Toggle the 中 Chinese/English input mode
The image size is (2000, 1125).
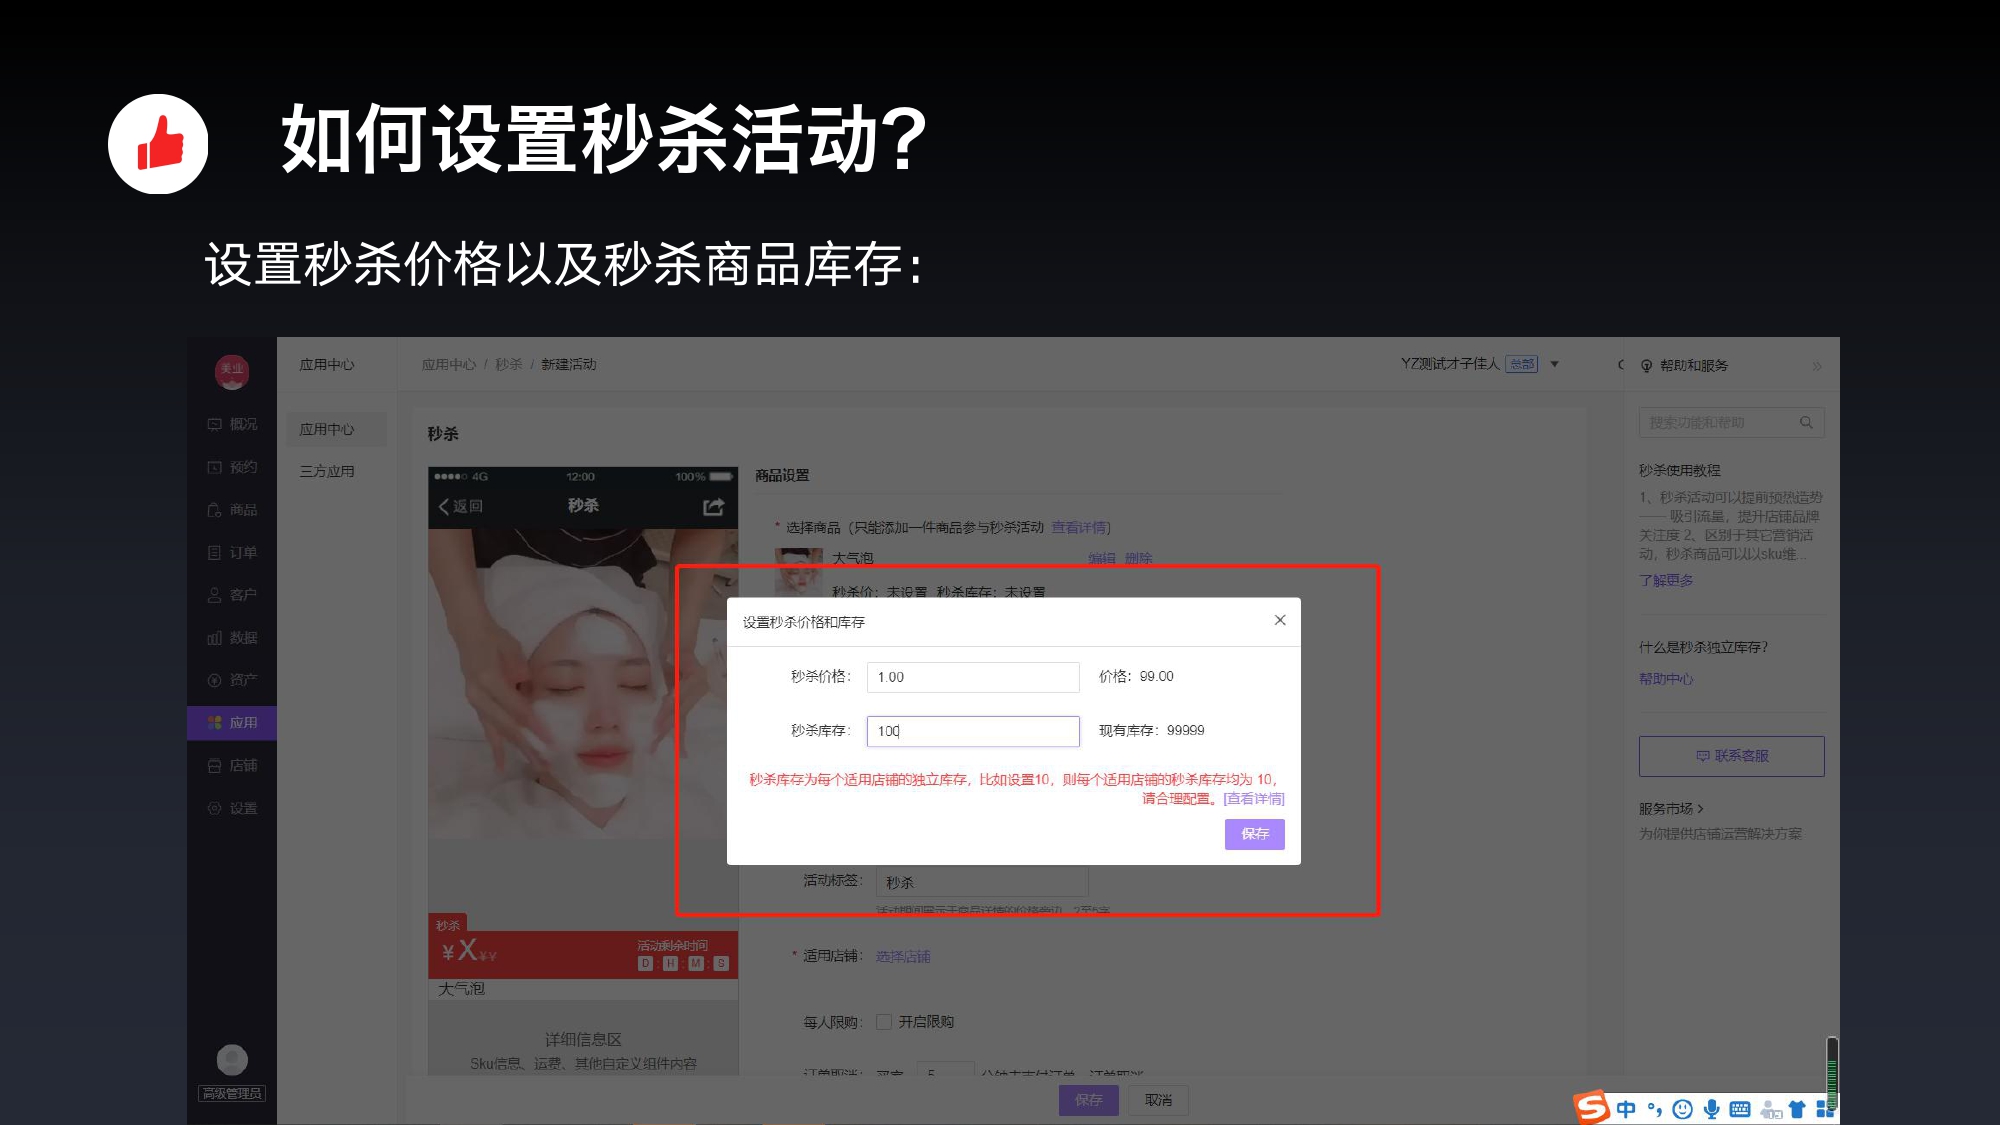pos(1626,1109)
